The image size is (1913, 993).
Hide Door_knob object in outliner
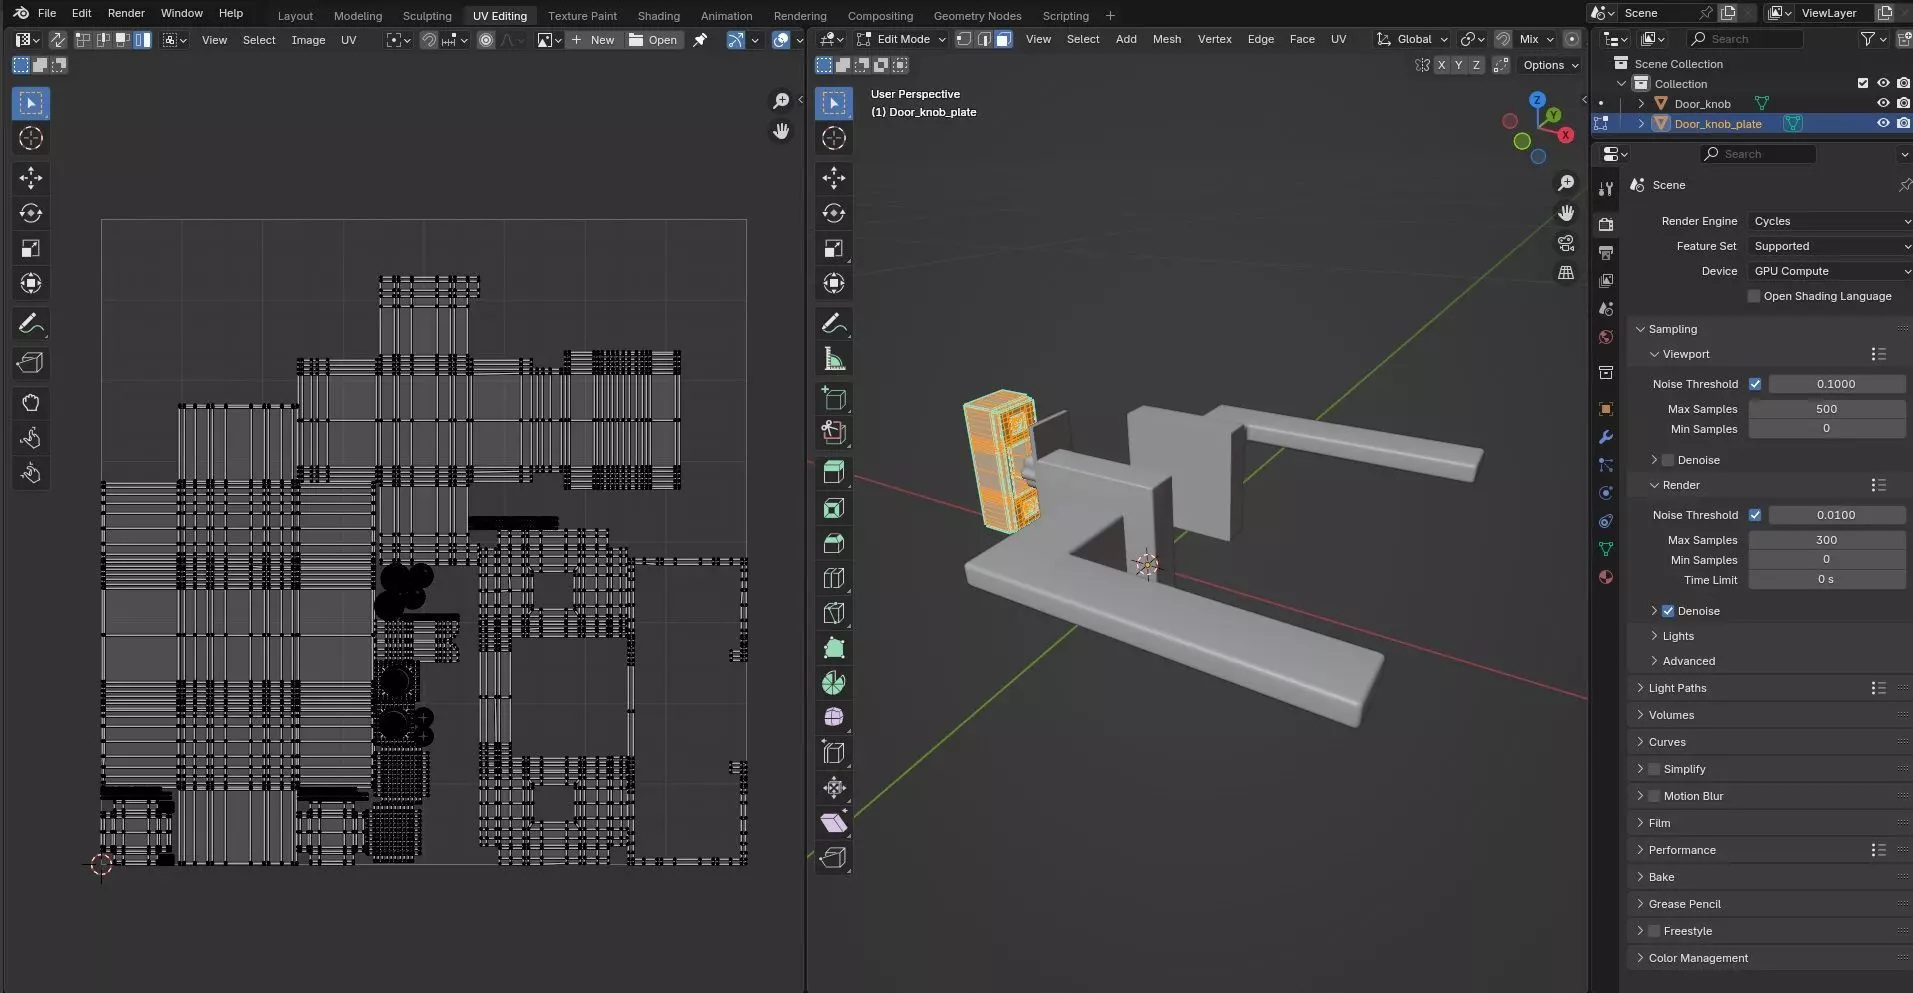click(x=1883, y=103)
